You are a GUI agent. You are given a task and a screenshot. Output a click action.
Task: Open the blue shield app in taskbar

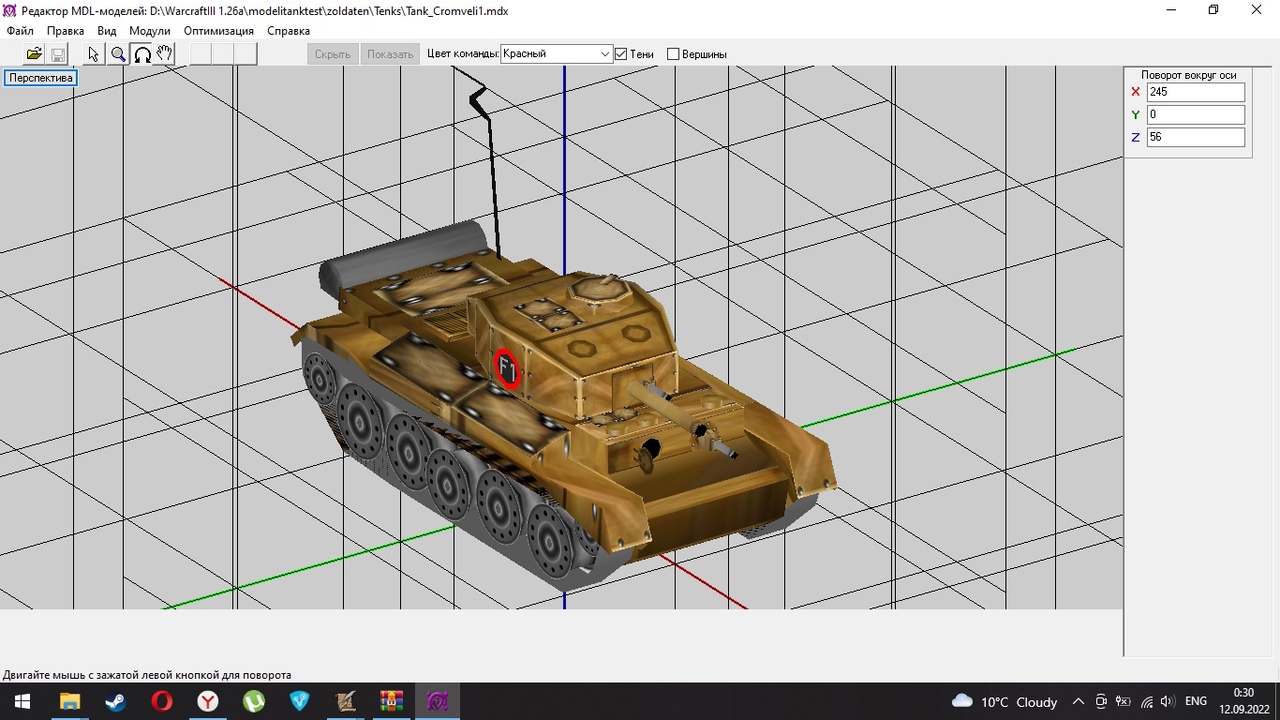[299, 701]
